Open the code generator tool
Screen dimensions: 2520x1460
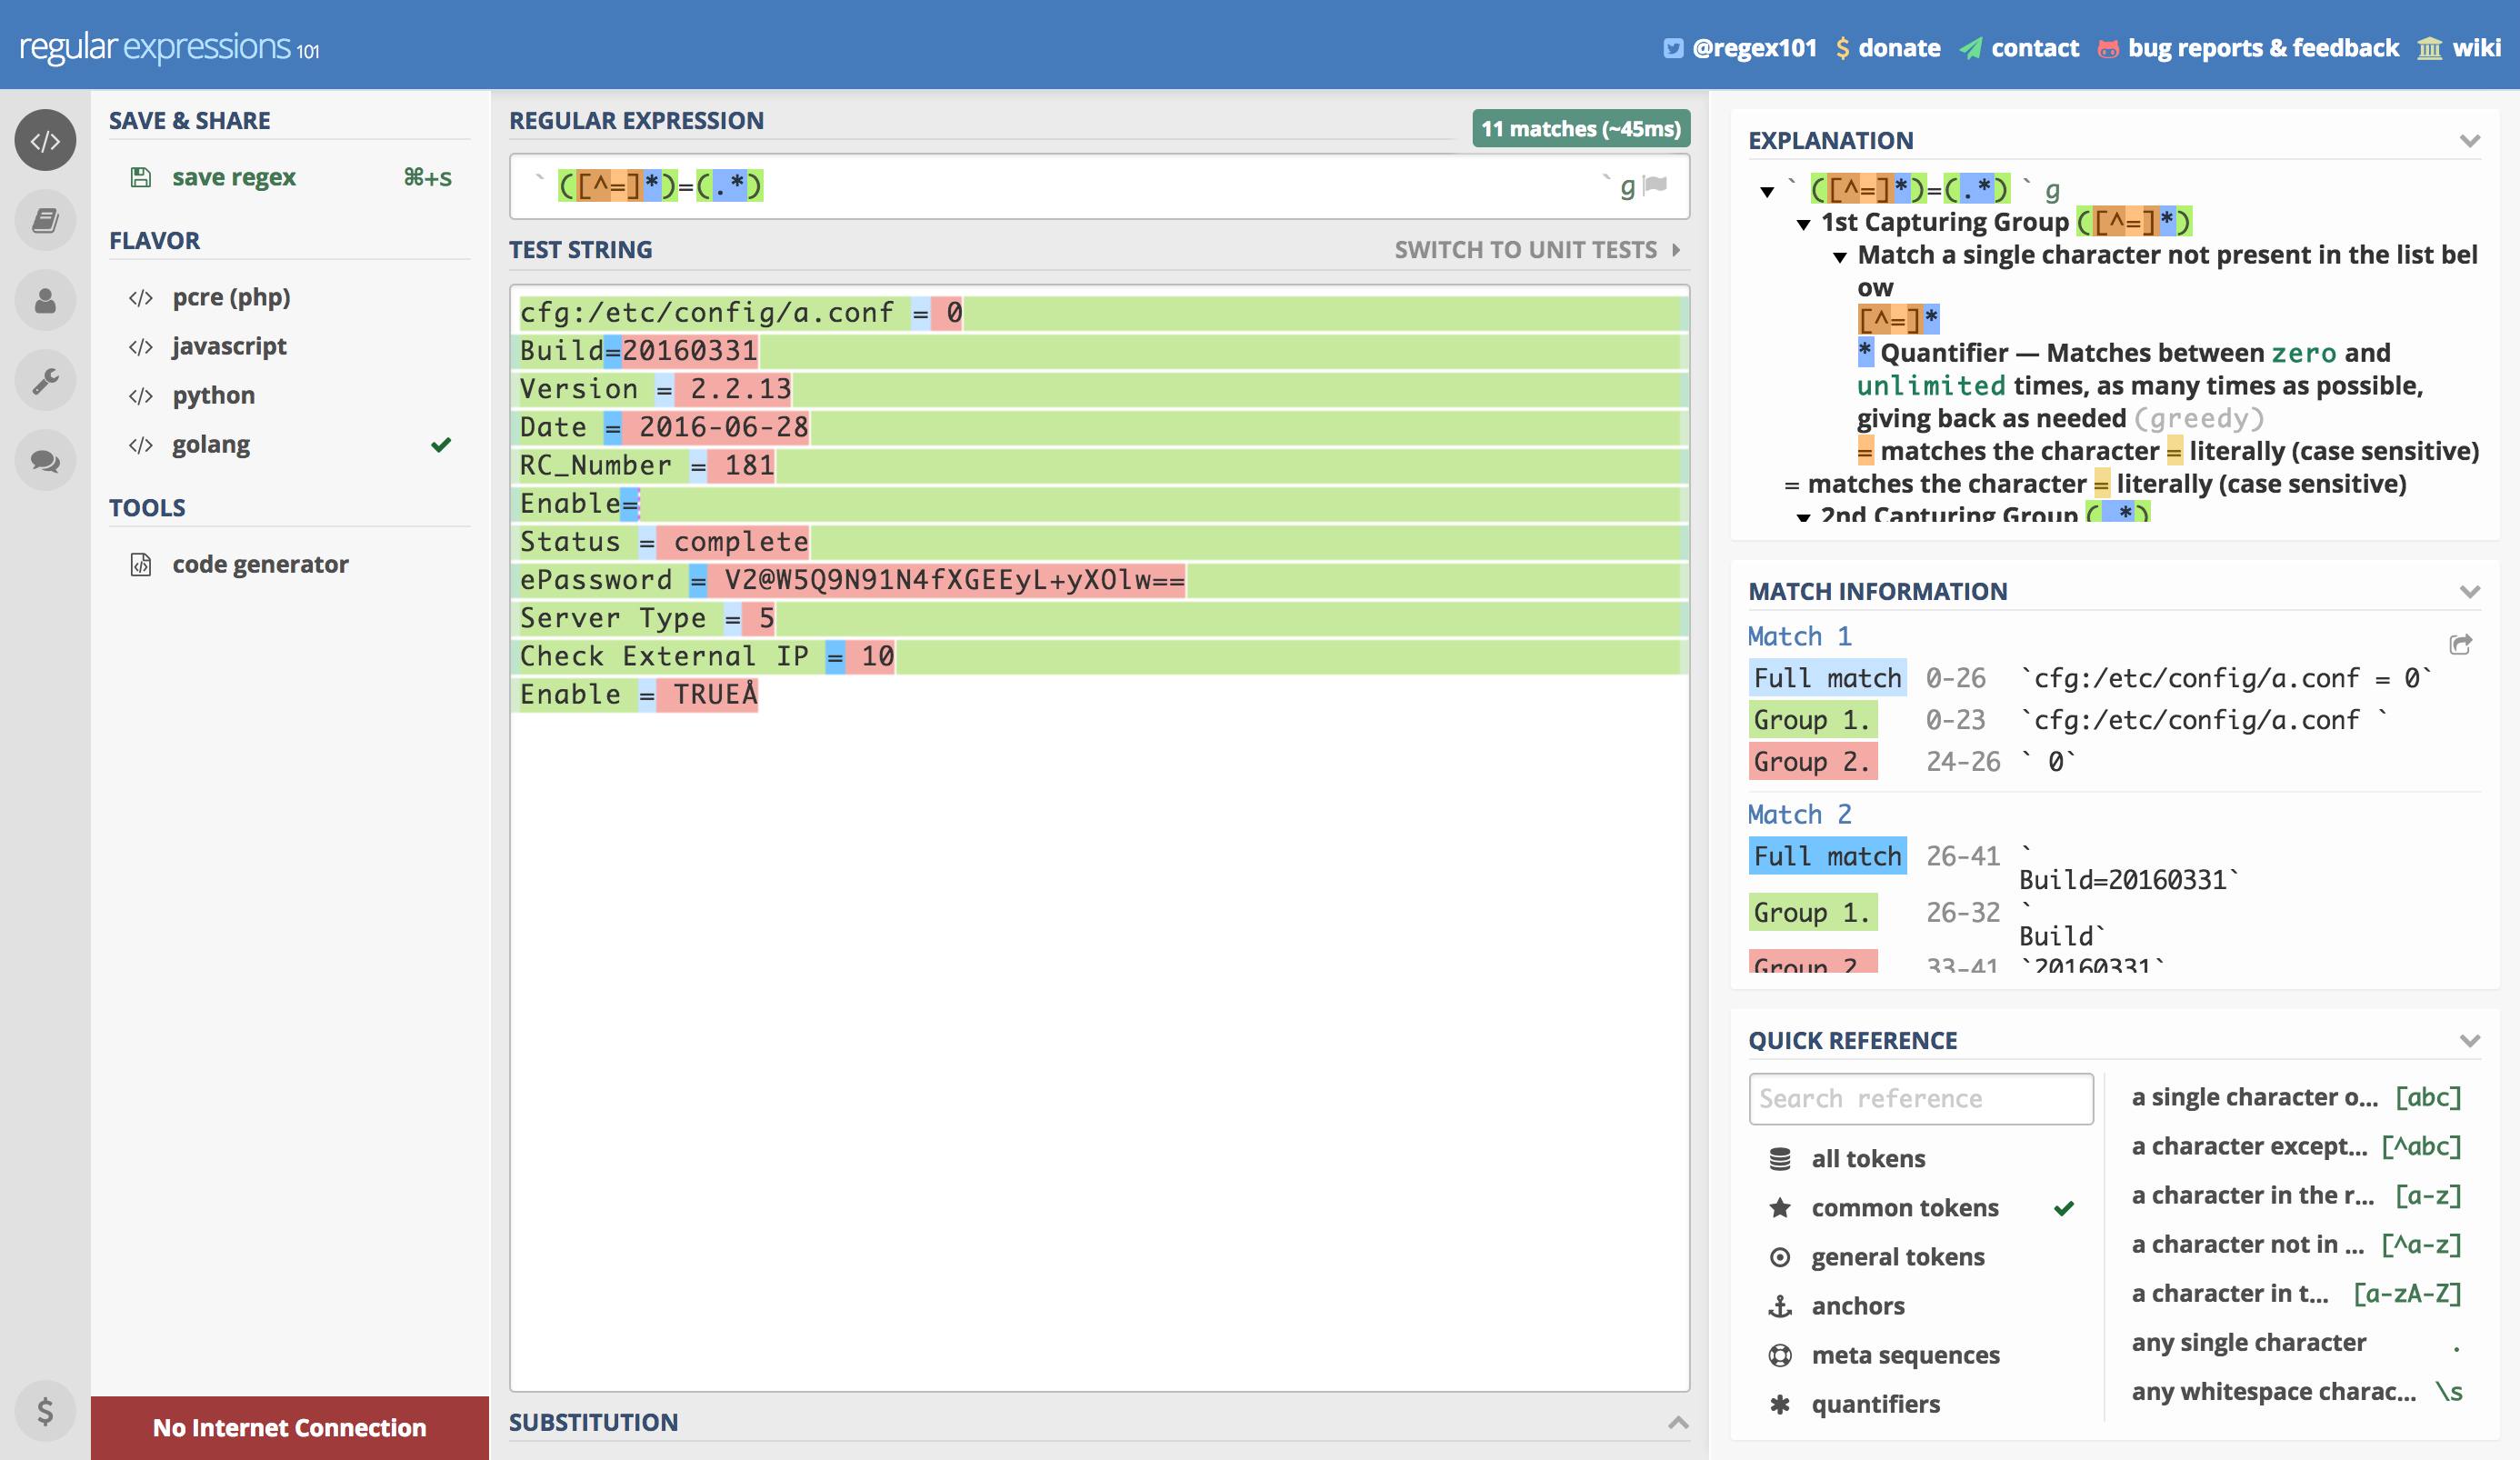tap(259, 563)
